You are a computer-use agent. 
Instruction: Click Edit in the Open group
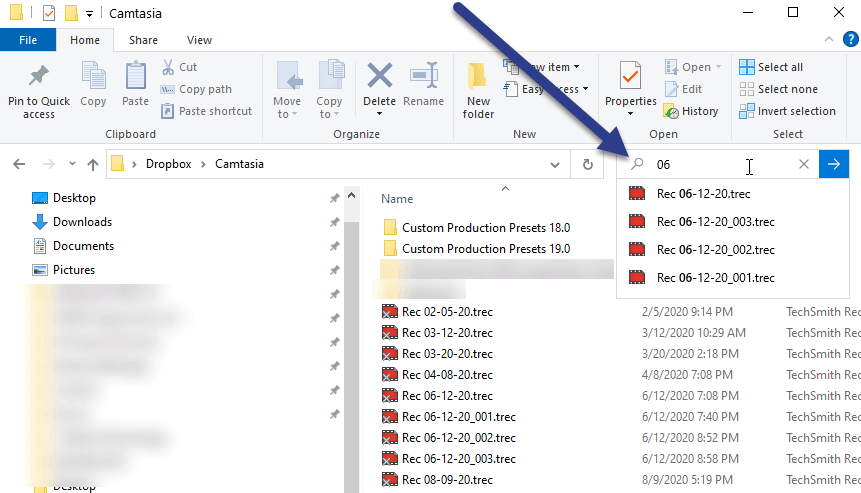click(684, 89)
